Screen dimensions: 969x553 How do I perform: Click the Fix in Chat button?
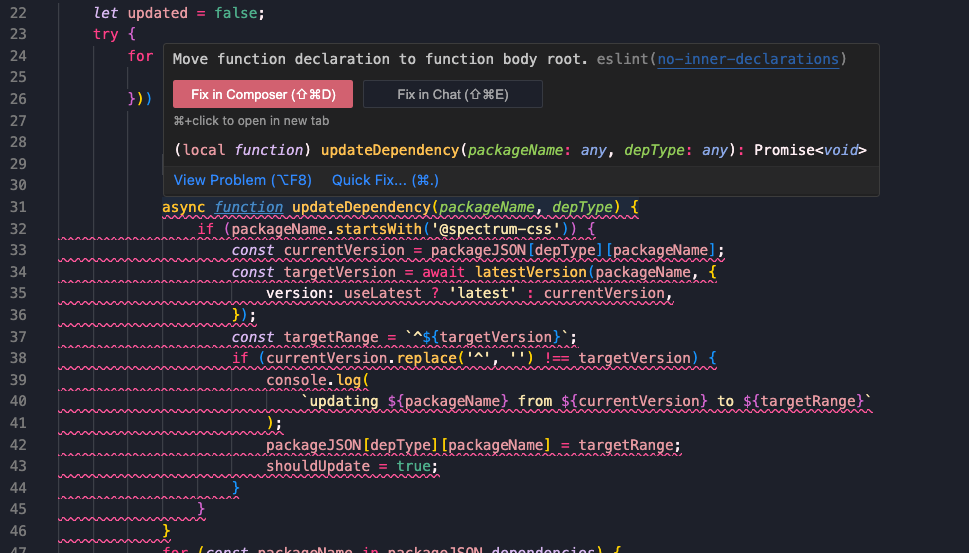coord(452,94)
